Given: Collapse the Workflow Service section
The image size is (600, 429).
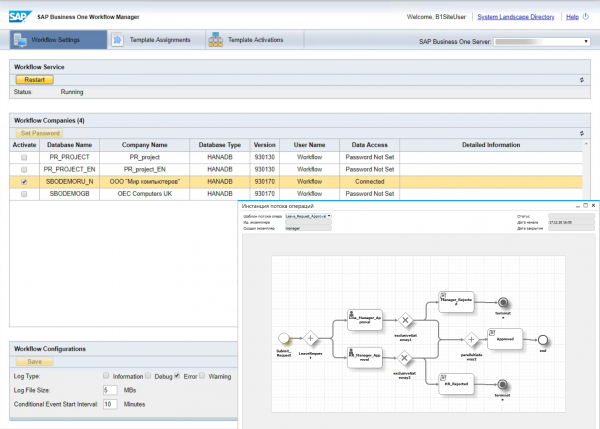Looking at the screenshot, I should pos(582,79).
